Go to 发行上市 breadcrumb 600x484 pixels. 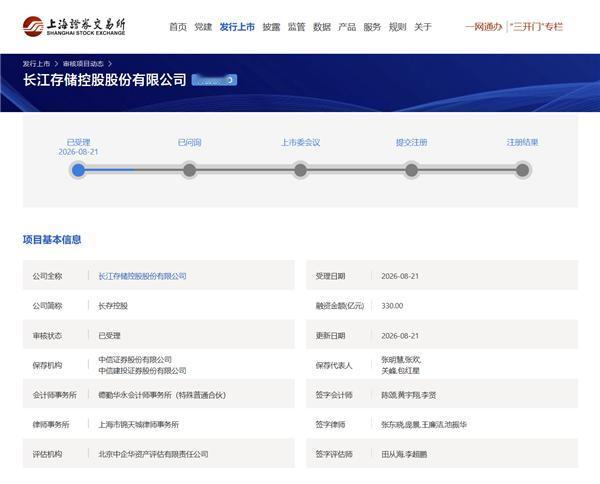pos(36,64)
